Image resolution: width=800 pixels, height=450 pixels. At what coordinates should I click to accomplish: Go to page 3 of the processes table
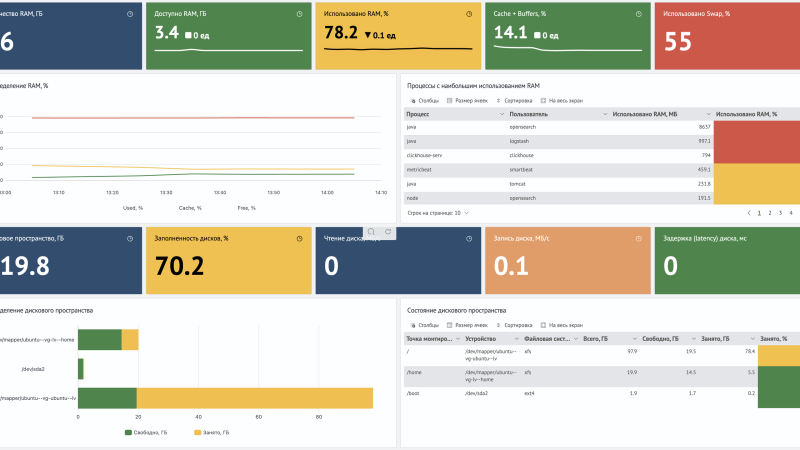click(781, 213)
